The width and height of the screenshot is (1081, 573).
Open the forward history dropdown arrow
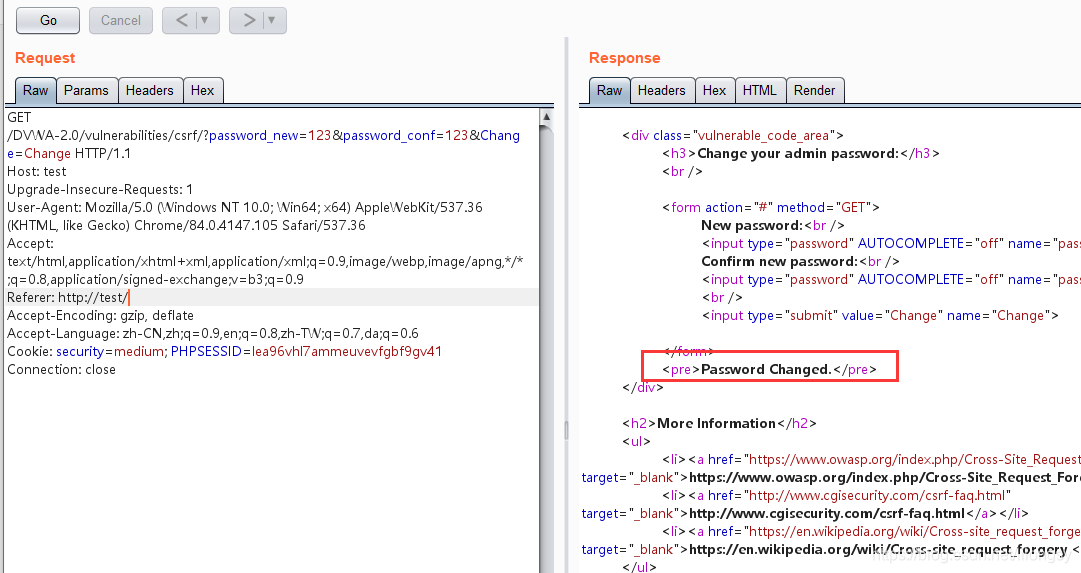point(272,21)
